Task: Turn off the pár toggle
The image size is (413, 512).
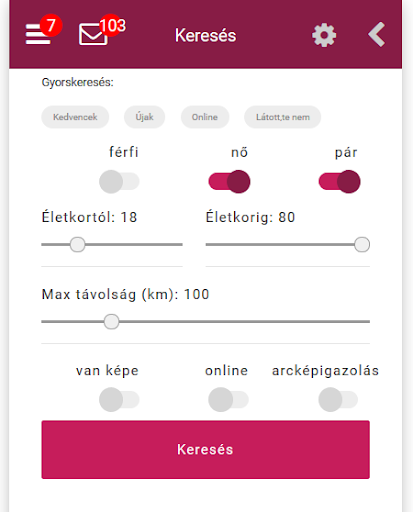Action: pyautogui.click(x=339, y=182)
